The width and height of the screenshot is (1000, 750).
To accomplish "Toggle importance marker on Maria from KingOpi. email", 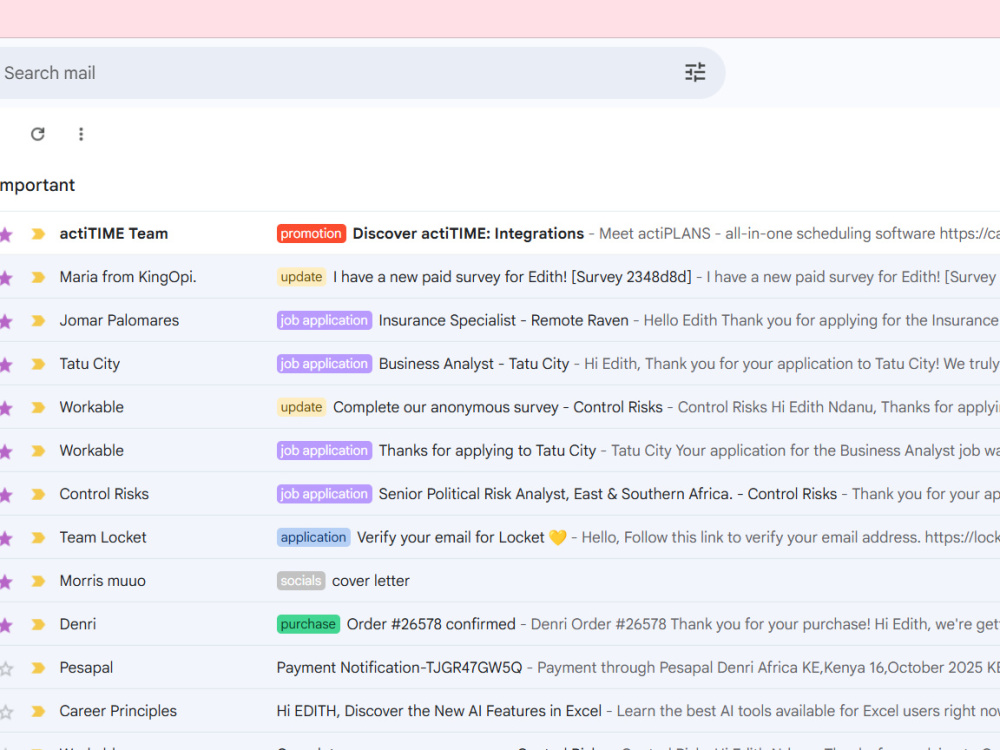I will pyautogui.click(x=38, y=277).
